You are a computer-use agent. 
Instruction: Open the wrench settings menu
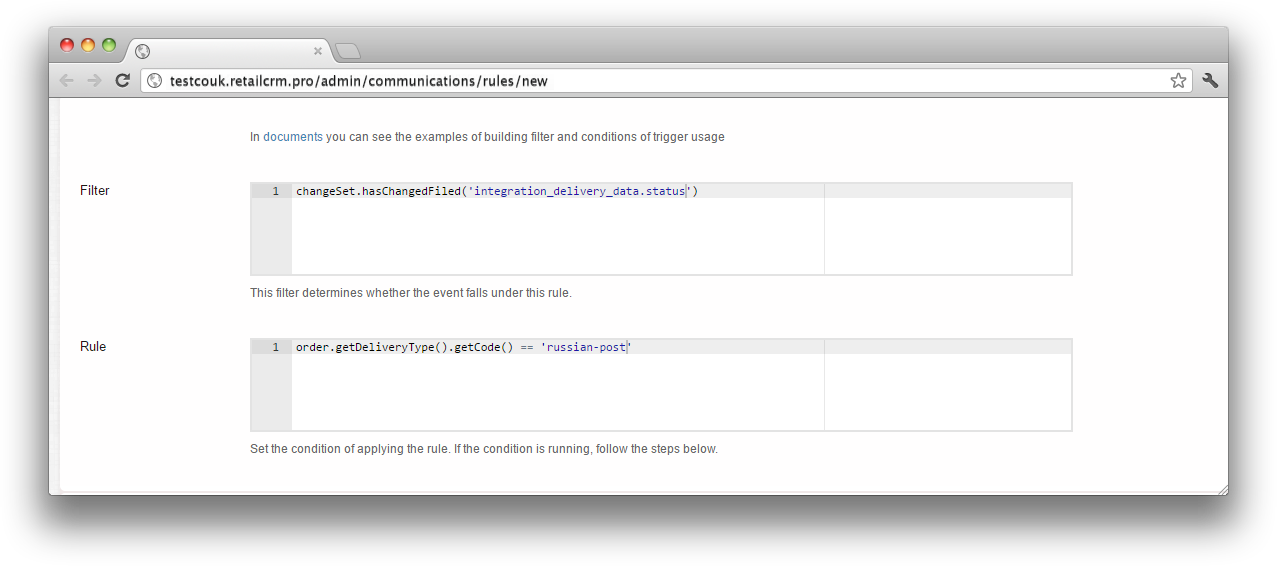click(x=1210, y=81)
